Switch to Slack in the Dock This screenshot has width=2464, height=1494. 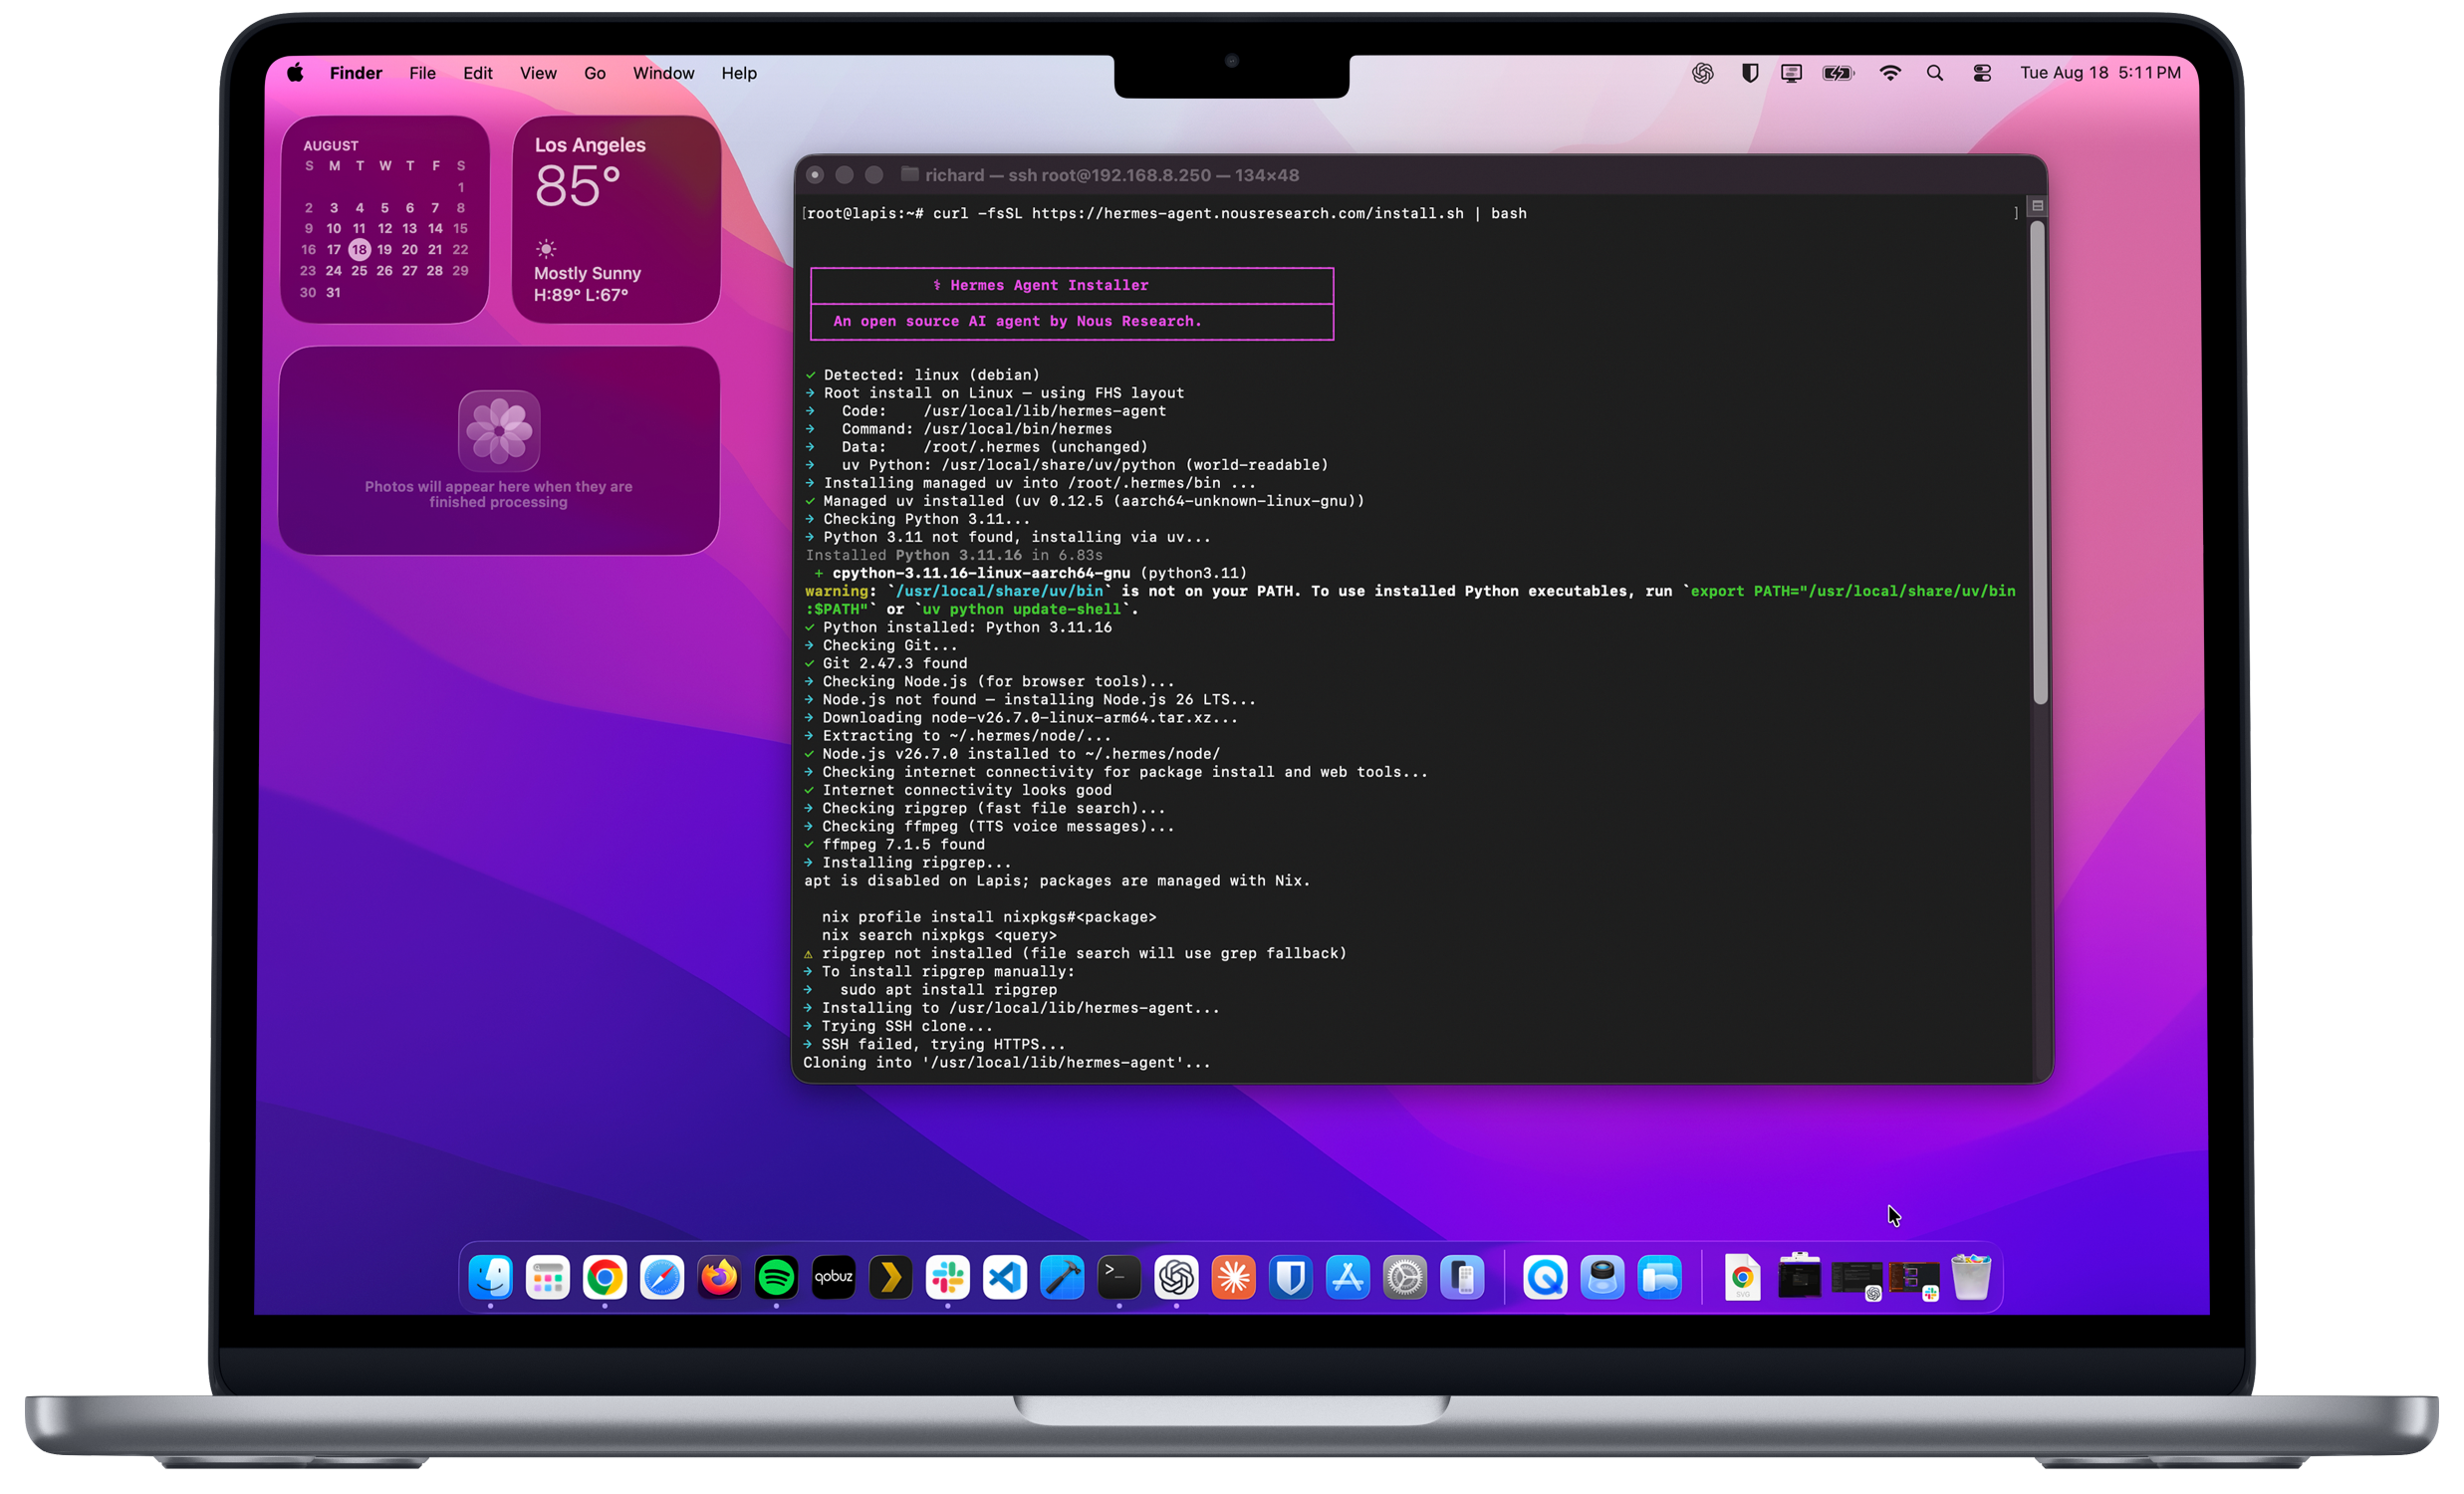947,1277
